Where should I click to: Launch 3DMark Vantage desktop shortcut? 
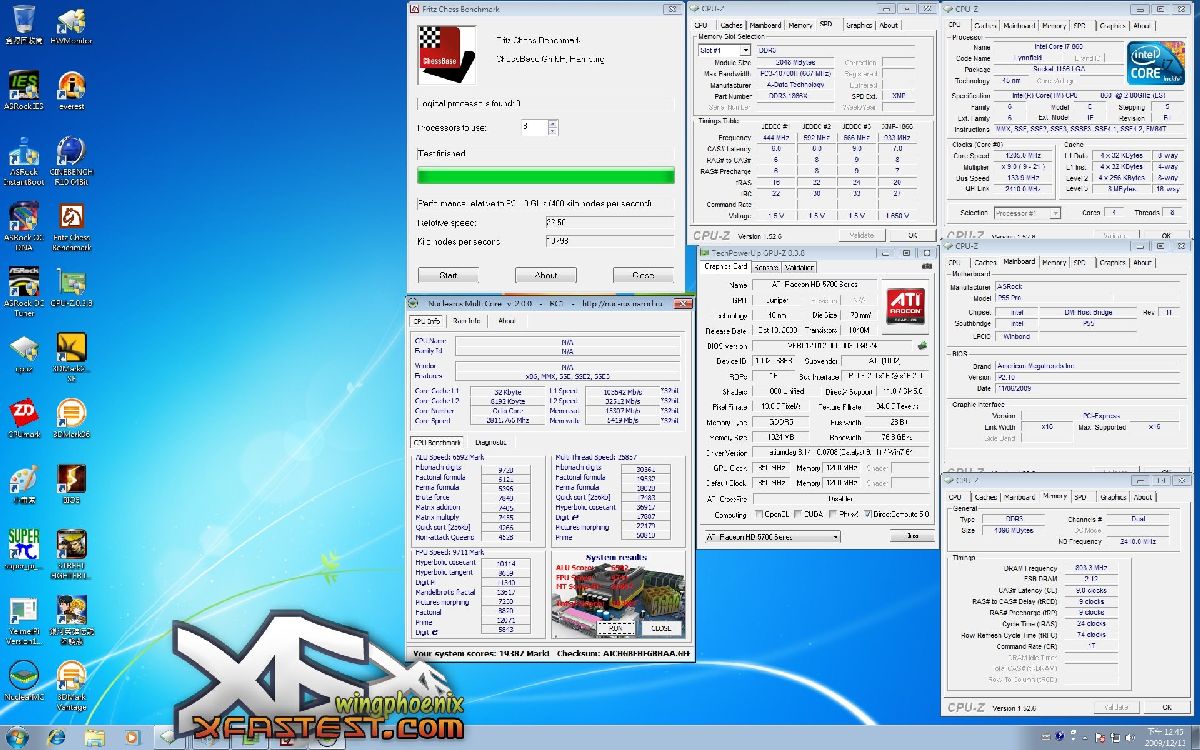coord(72,684)
